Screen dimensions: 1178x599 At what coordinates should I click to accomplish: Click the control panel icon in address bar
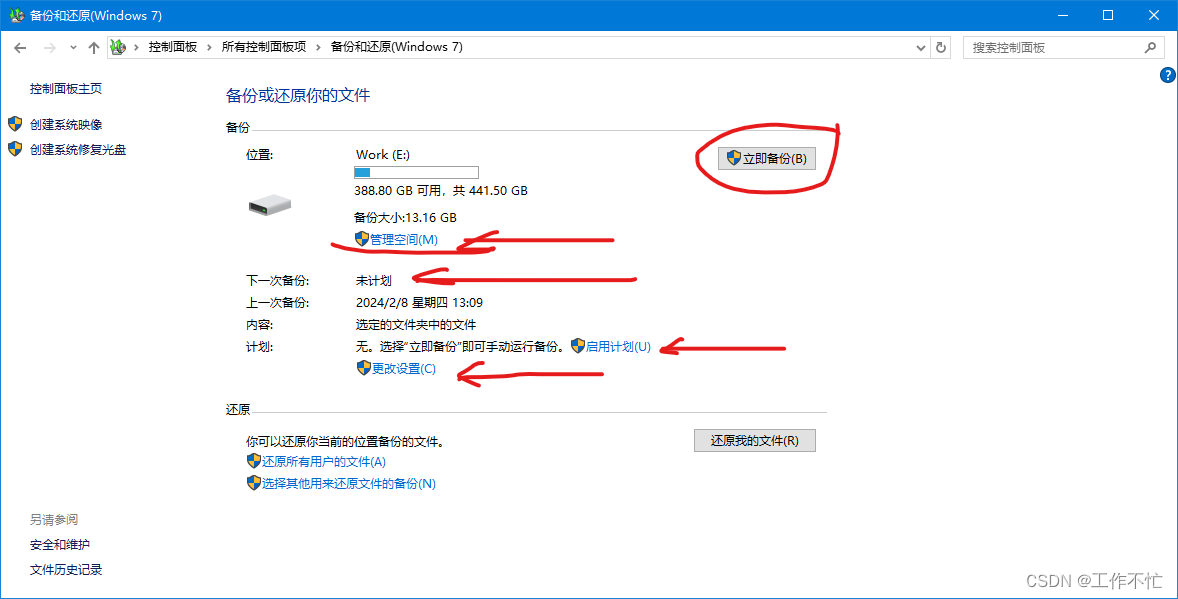[x=117, y=47]
